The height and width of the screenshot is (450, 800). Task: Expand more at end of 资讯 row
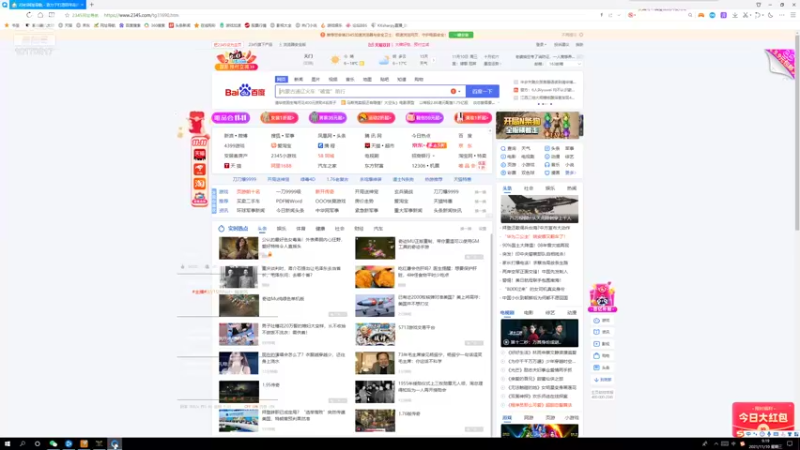pos(480,211)
